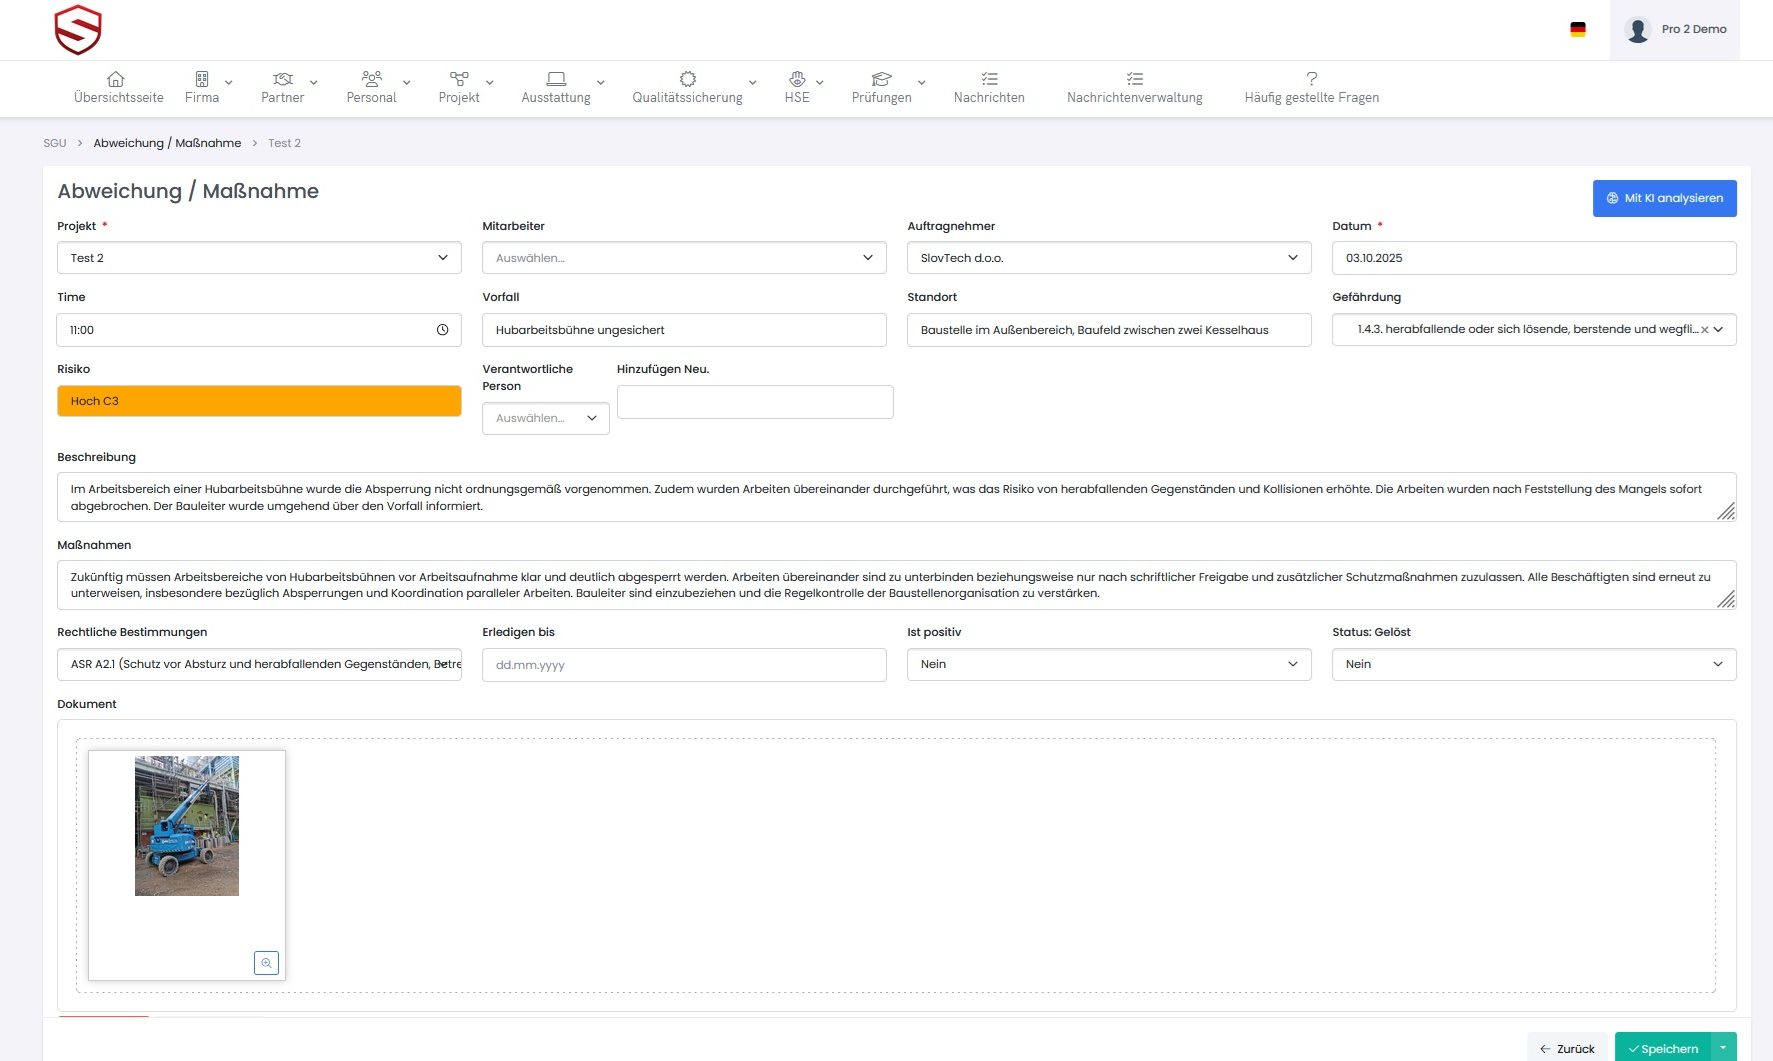Expand the Auftragnehmer SlovTech d.o.o. dropdown
The width and height of the screenshot is (1773, 1061).
point(1109,258)
